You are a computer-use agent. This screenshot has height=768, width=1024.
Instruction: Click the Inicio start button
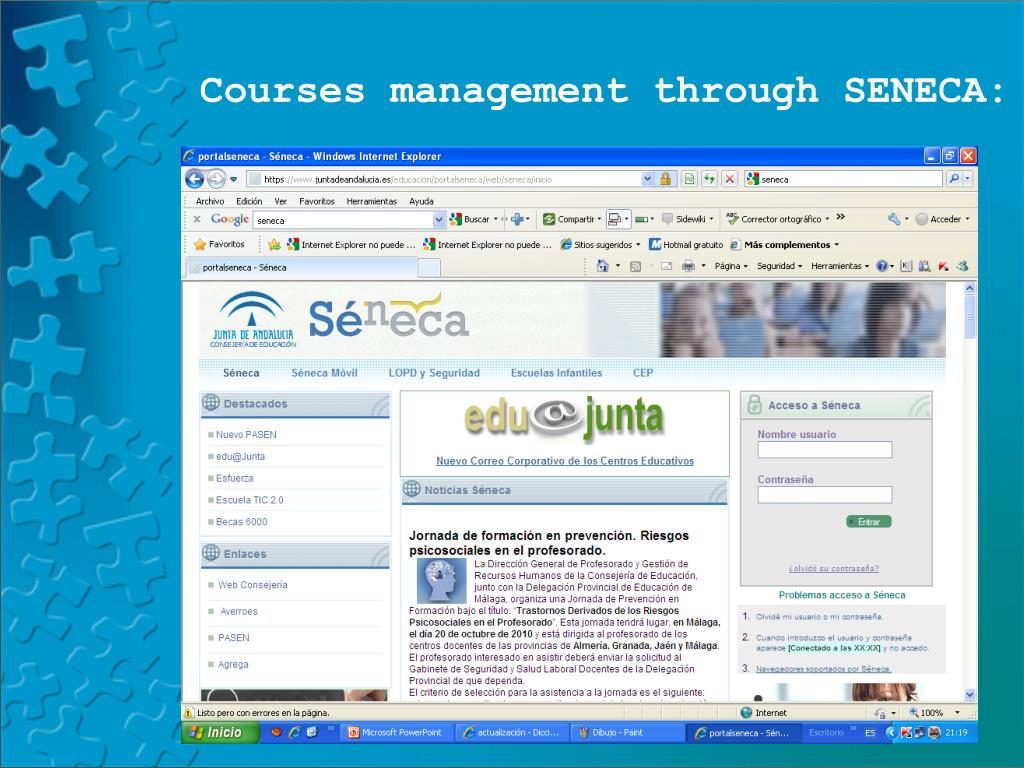[x=219, y=733]
